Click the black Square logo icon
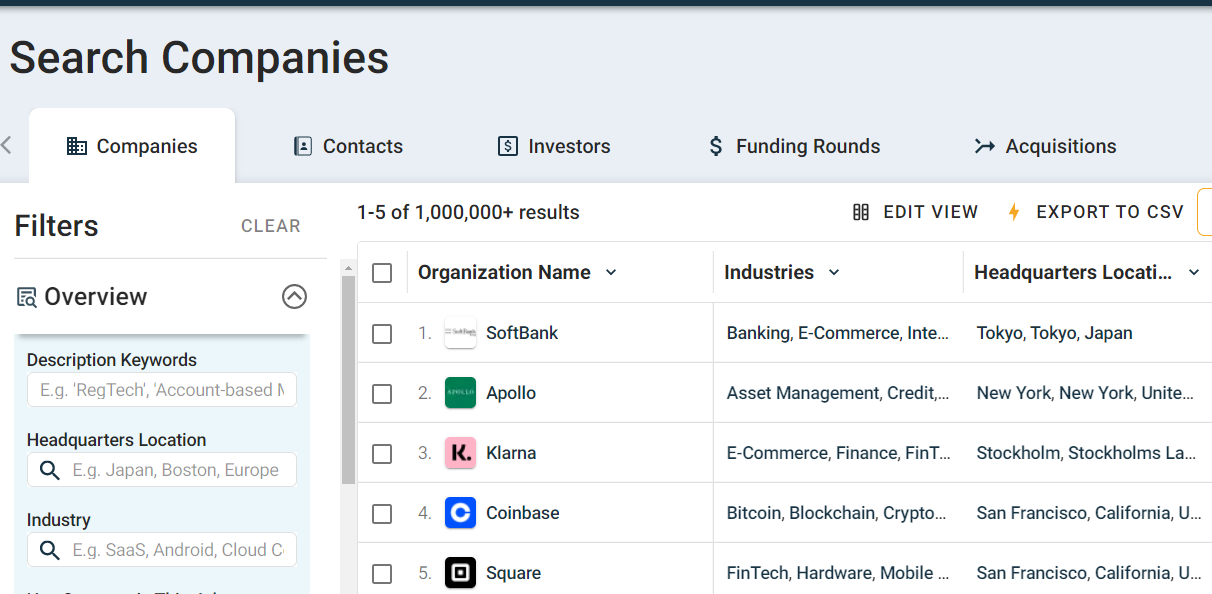Viewport: 1212px width, 594px height. (460, 573)
